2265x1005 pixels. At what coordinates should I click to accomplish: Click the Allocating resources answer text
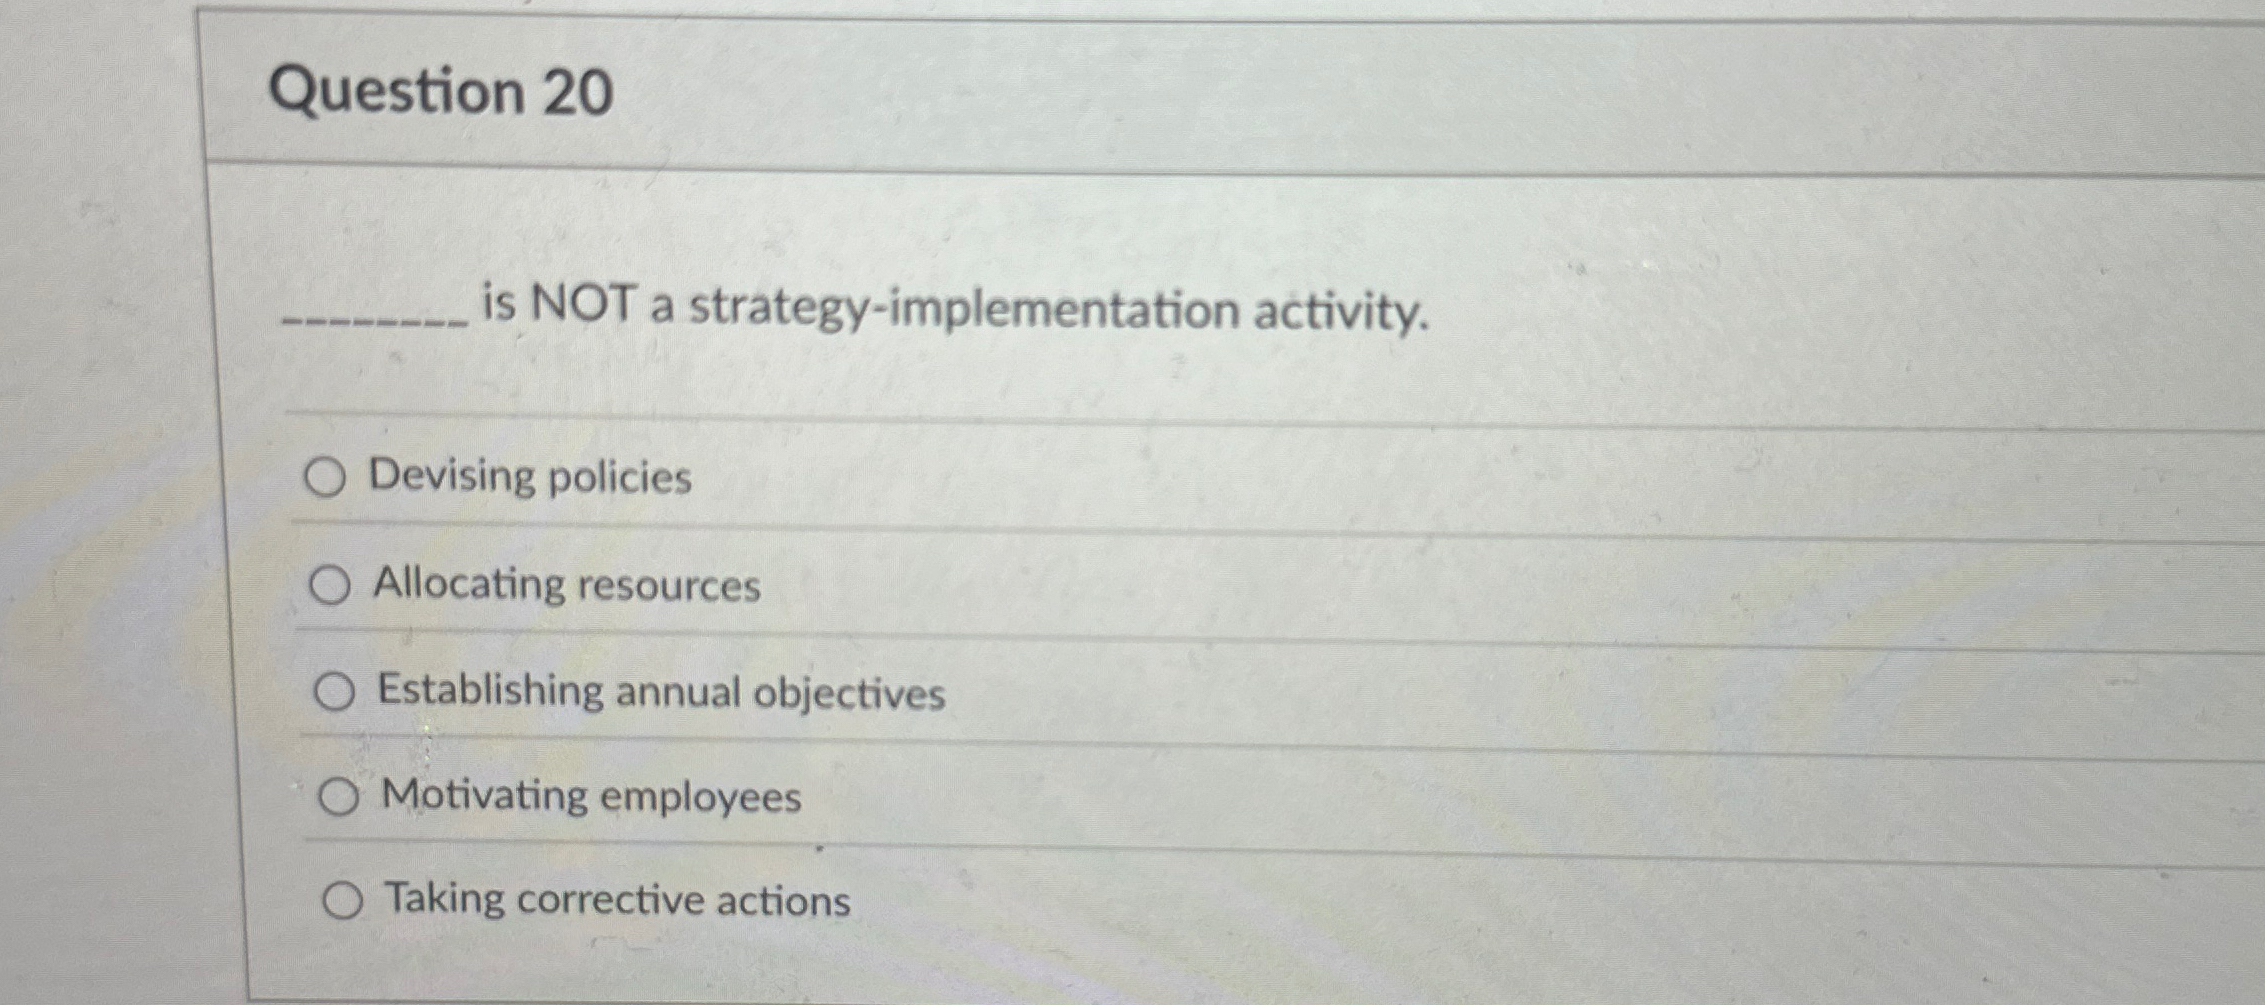coord(566,586)
